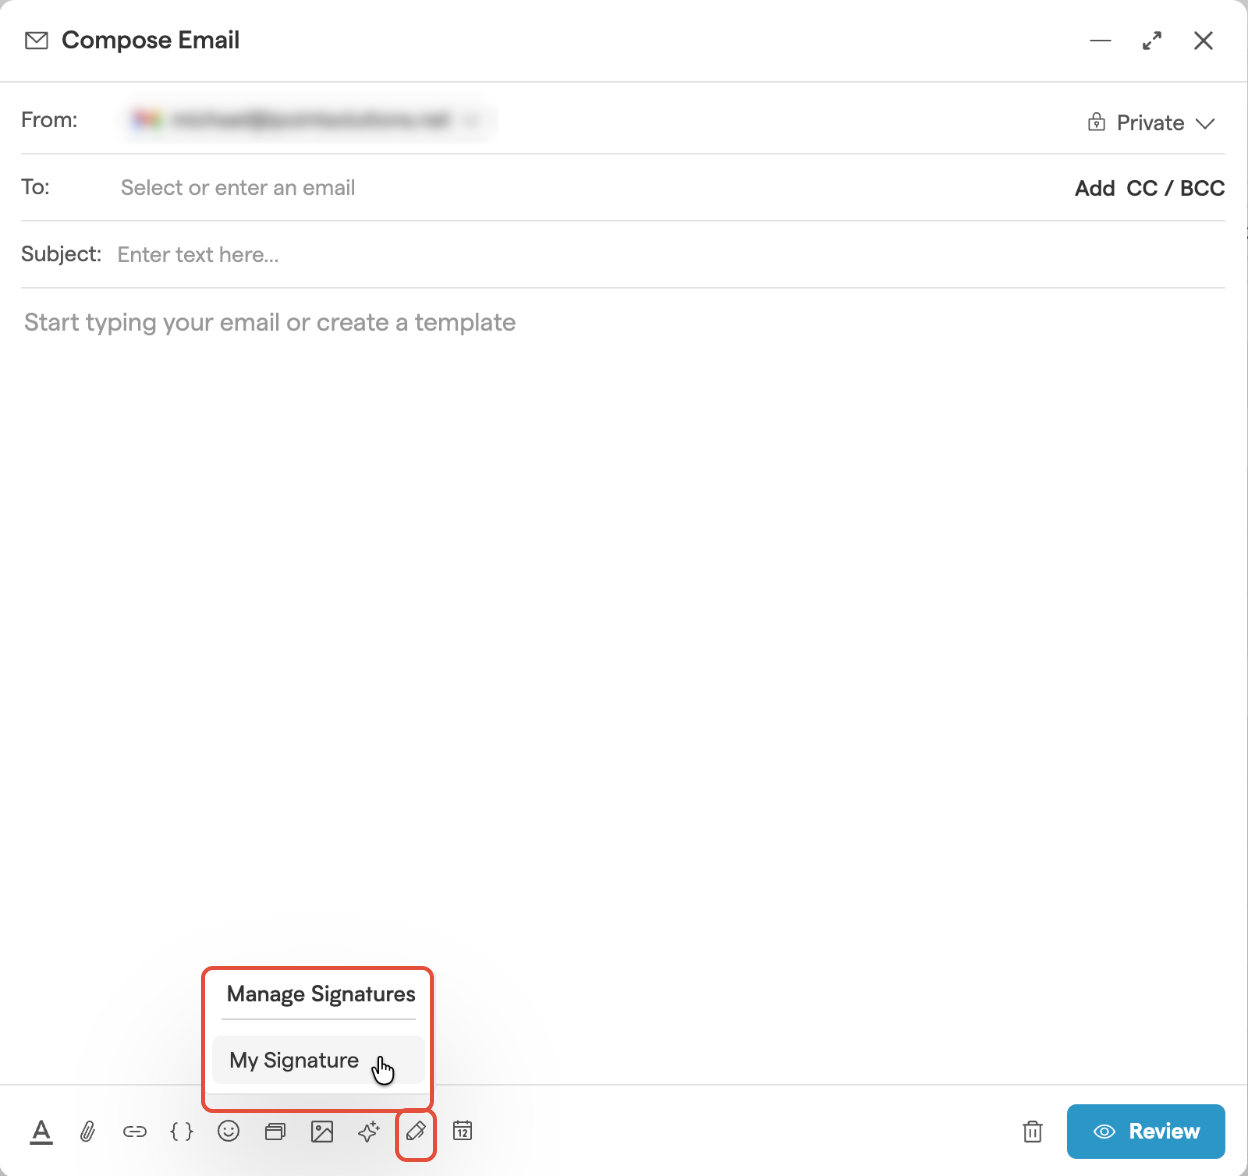Select My Signature from the menu
Image resolution: width=1248 pixels, height=1176 pixels.
[x=294, y=1060]
